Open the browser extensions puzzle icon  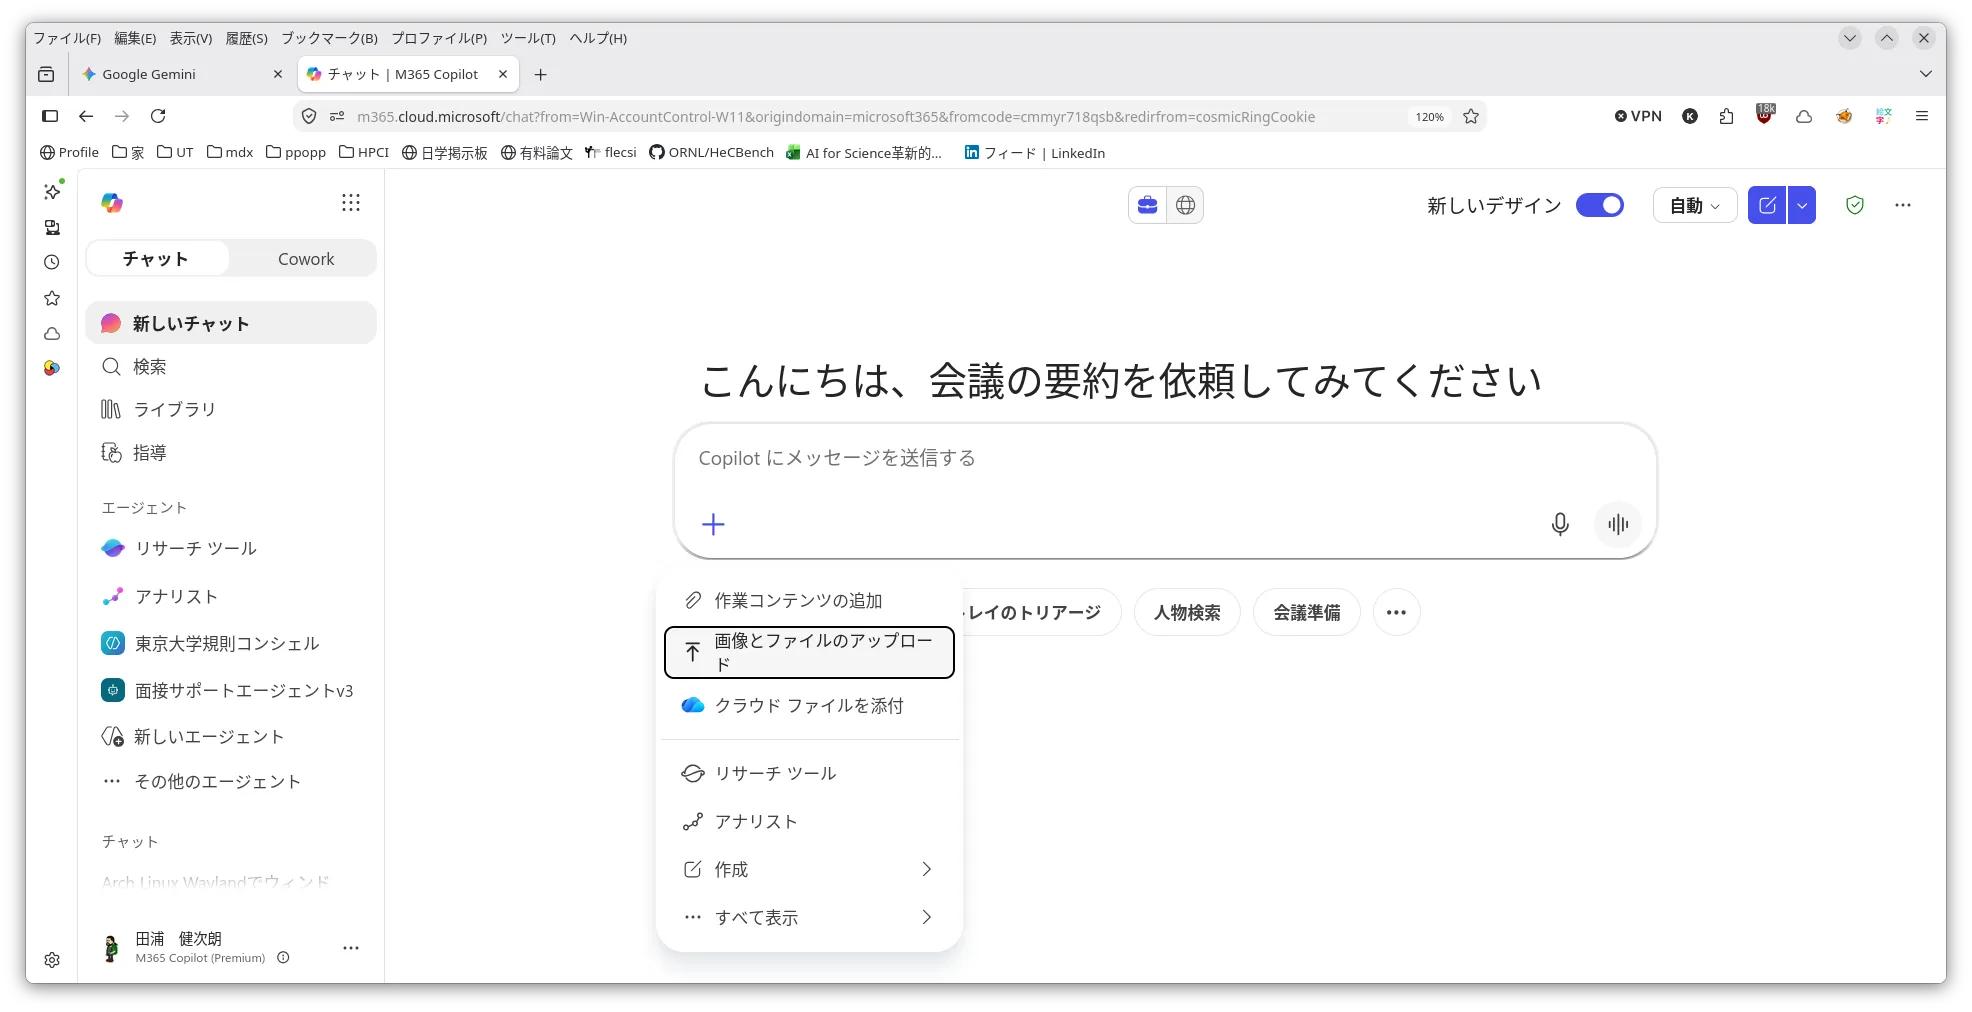click(1726, 116)
